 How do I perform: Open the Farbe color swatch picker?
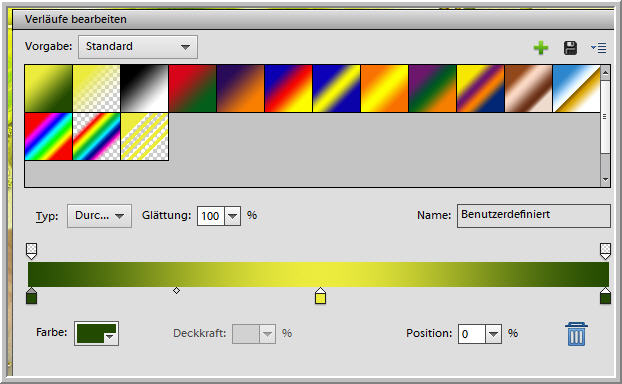coord(96,334)
